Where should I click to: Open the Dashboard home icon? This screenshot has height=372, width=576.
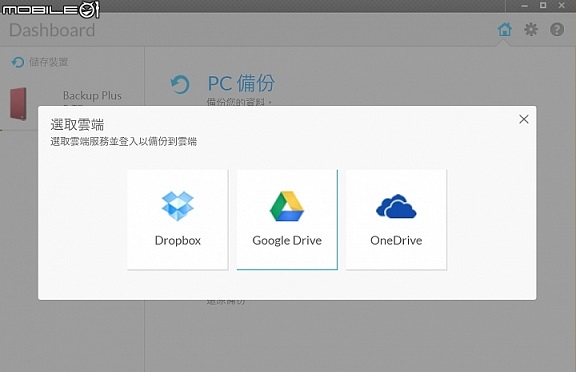504,29
